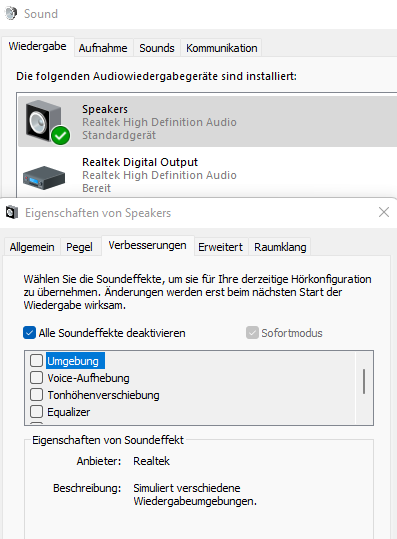Open the Raumklang tab

tap(280, 247)
